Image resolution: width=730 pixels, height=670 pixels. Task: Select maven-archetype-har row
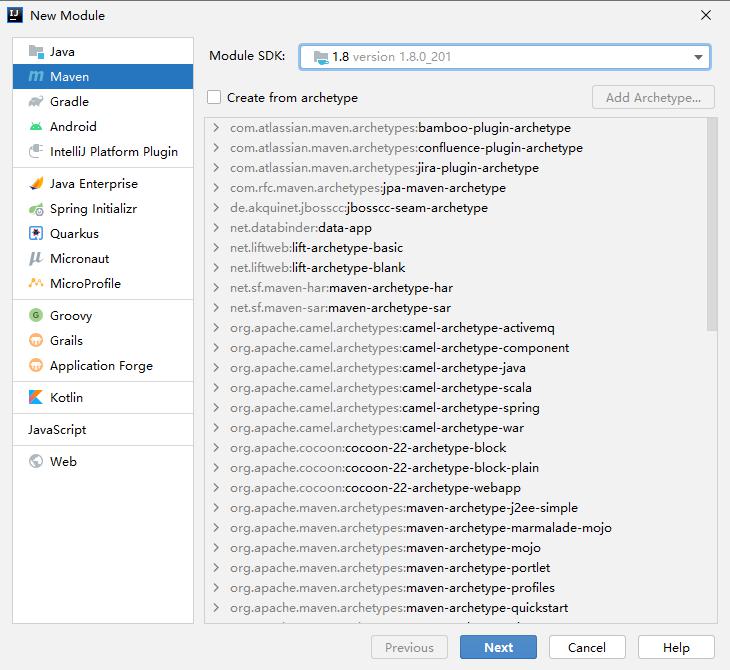[x=456, y=288]
